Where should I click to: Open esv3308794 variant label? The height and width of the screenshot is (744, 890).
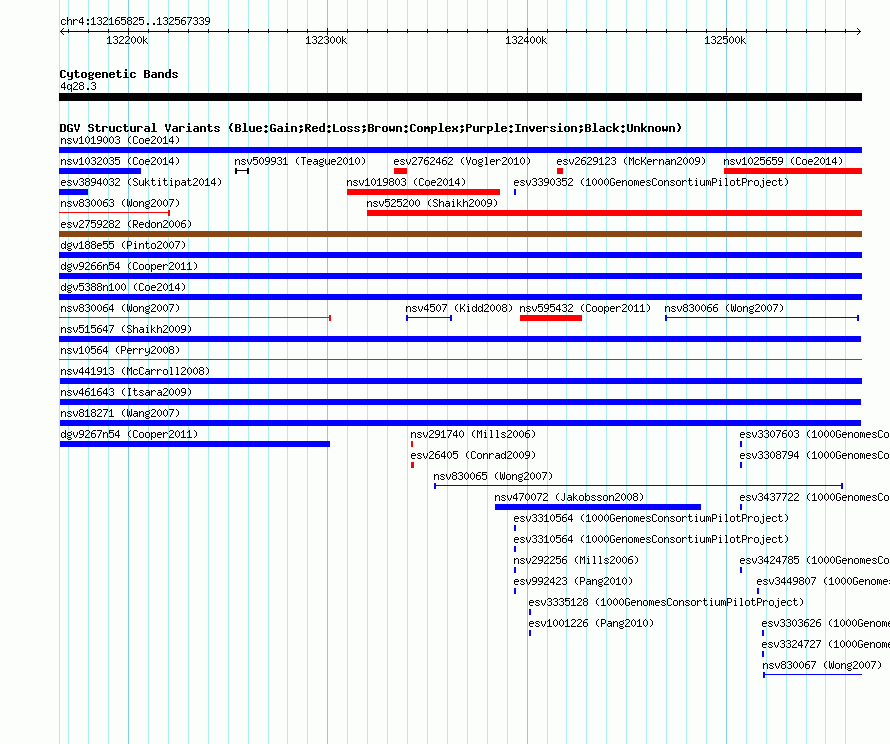coord(814,455)
